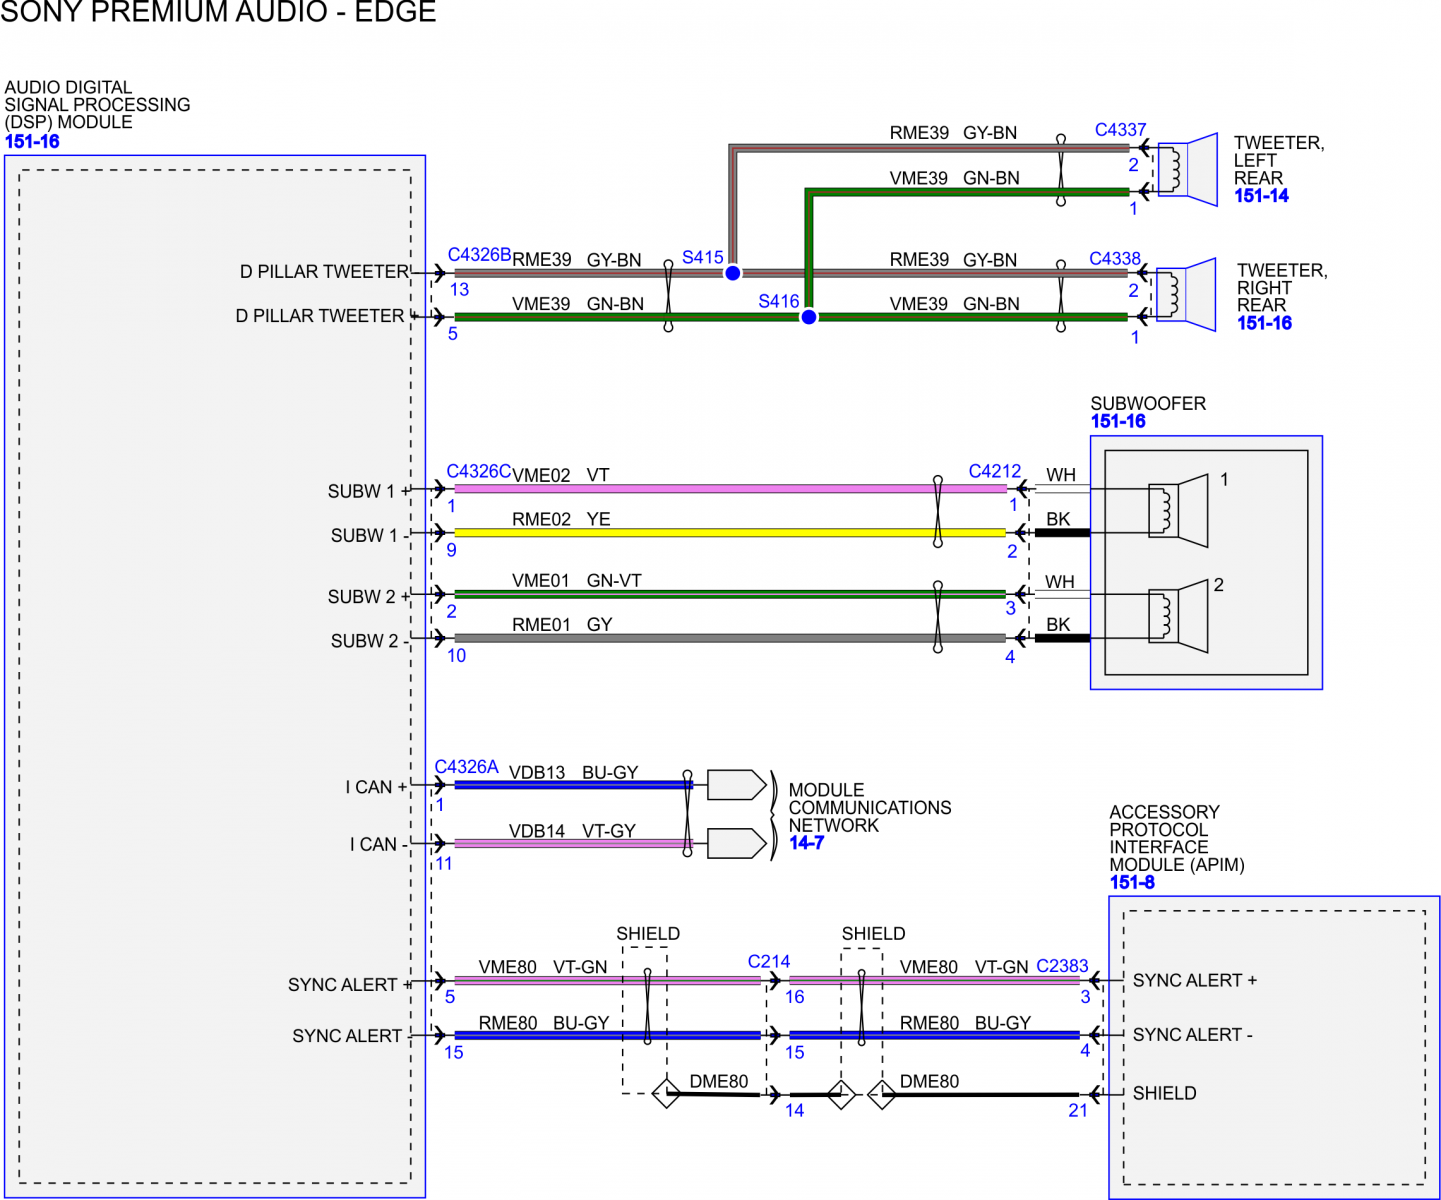
Task: Click connector label C4326A
Action: click(x=466, y=767)
